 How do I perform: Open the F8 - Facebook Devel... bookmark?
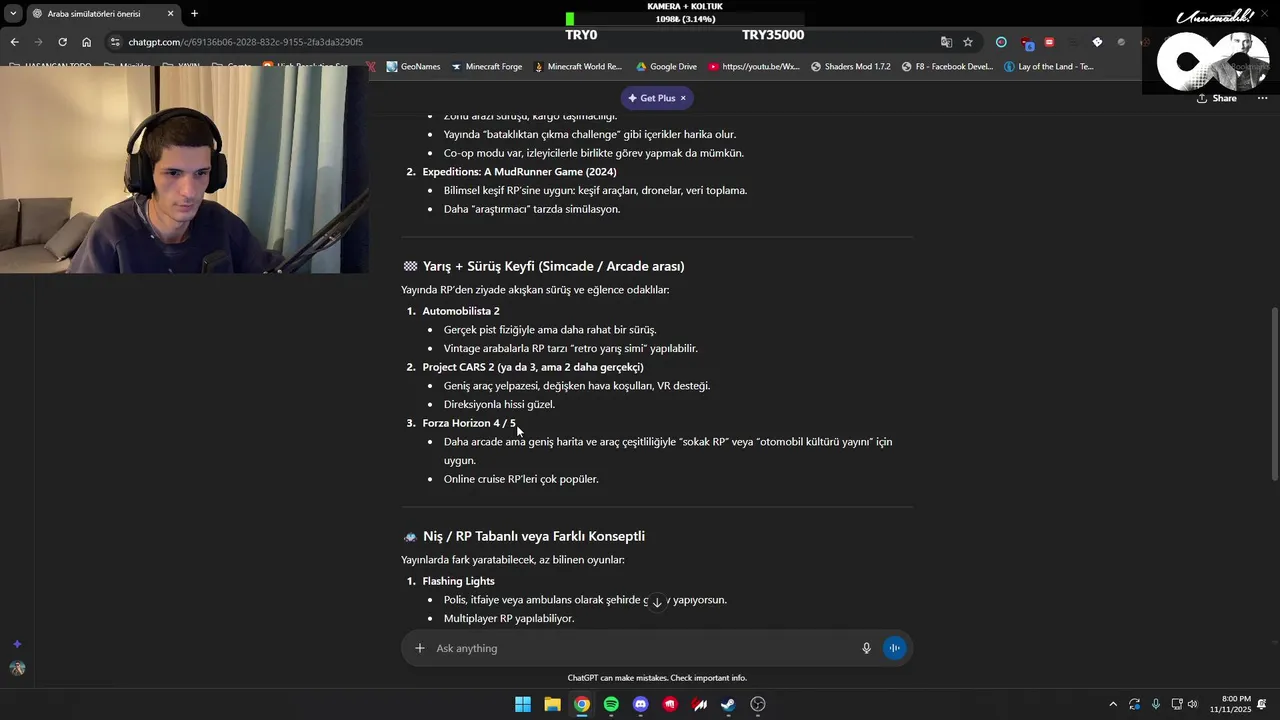[x=947, y=67]
